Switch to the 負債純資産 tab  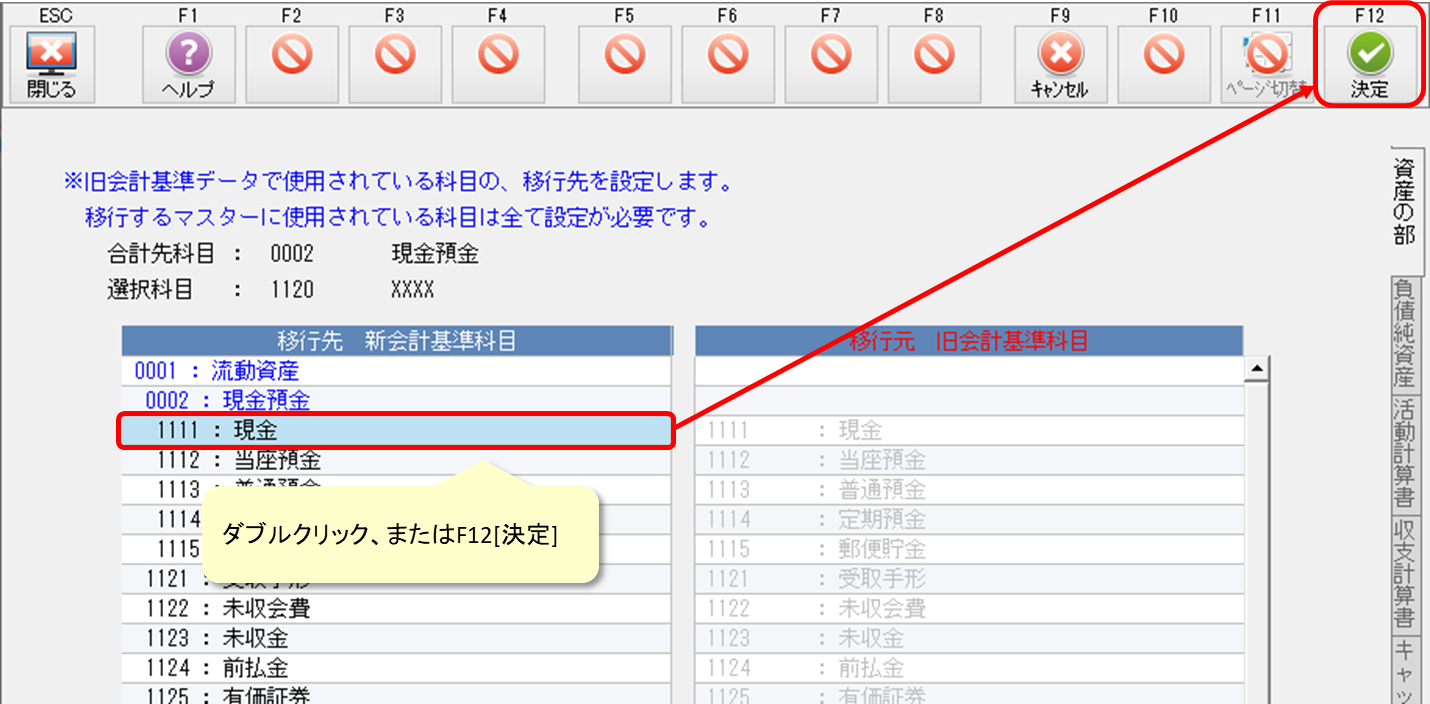1404,333
